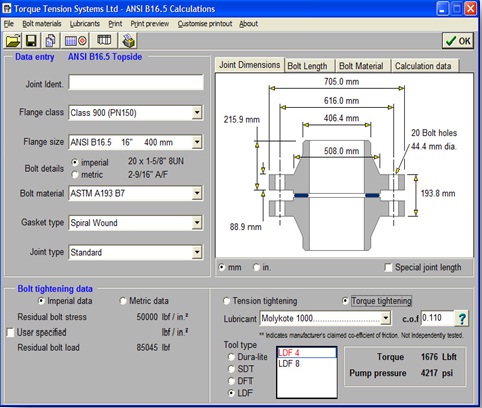Select LDF 8 in tool list

[x=289, y=364]
